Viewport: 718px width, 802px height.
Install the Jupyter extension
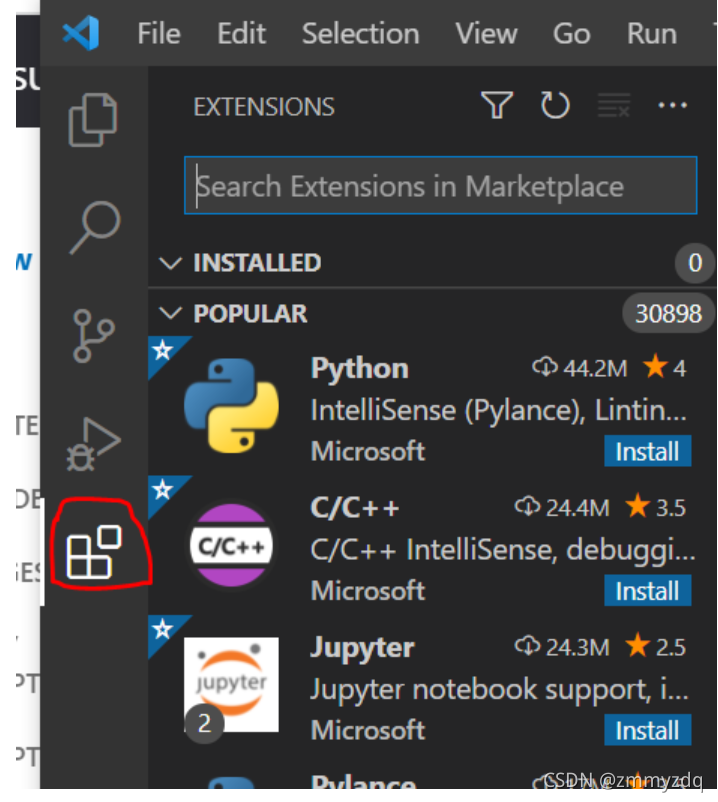(647, 730)
